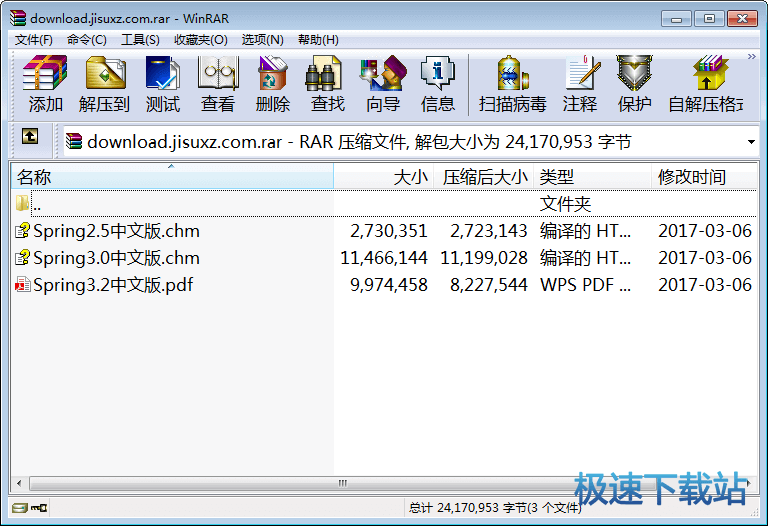Click the status bar key (password) icon
Viewport: 768px width, 526px height.
point(39,508)
